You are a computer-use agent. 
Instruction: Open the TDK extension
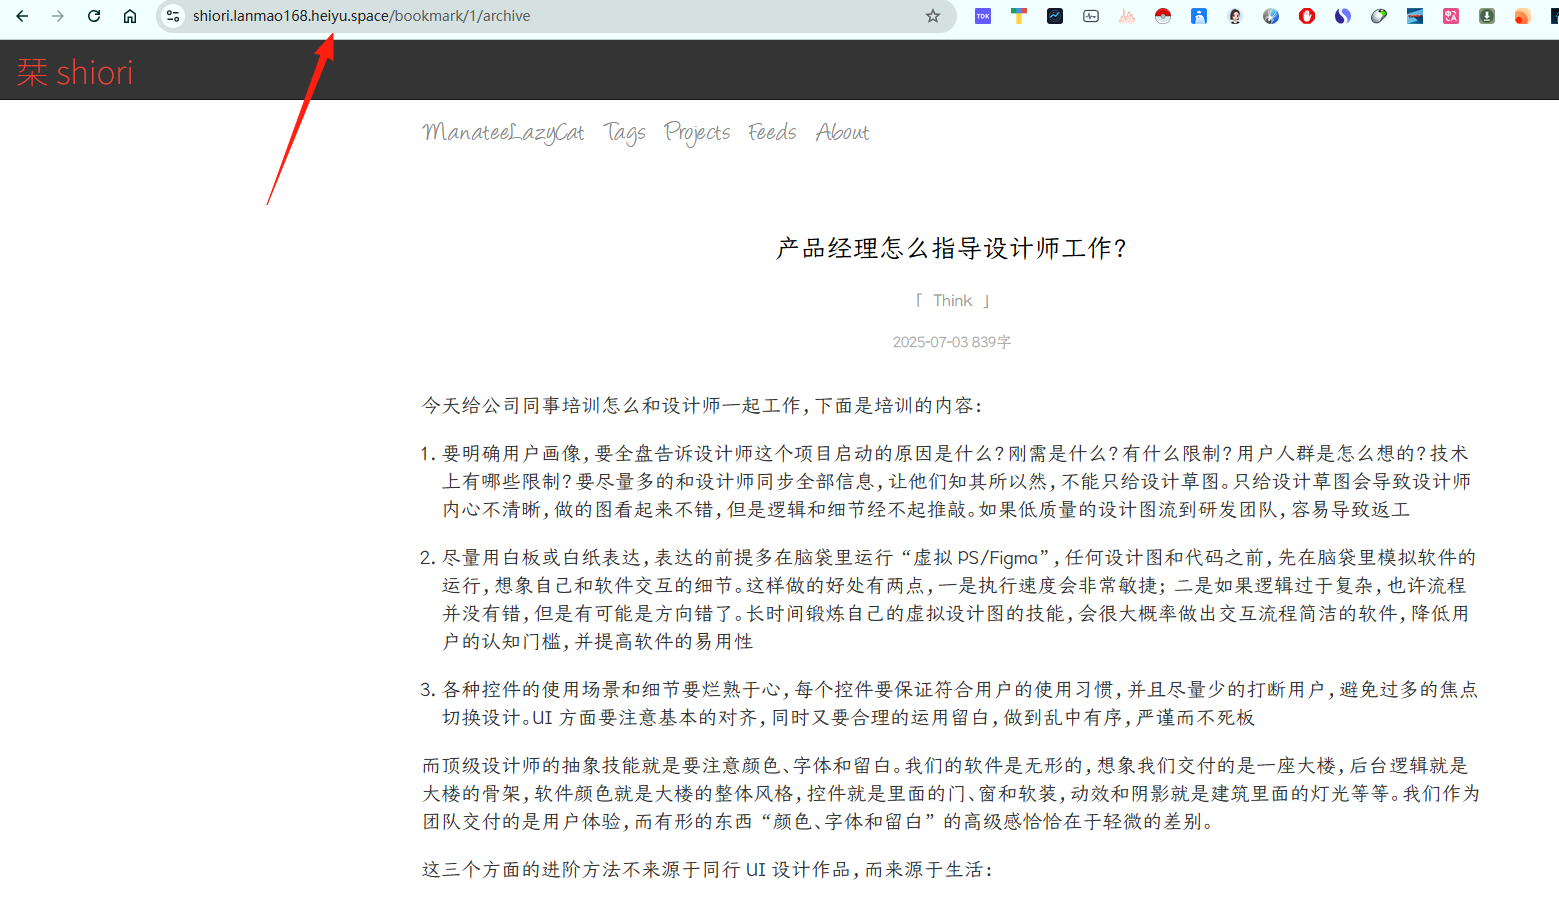tap(983, 16)
